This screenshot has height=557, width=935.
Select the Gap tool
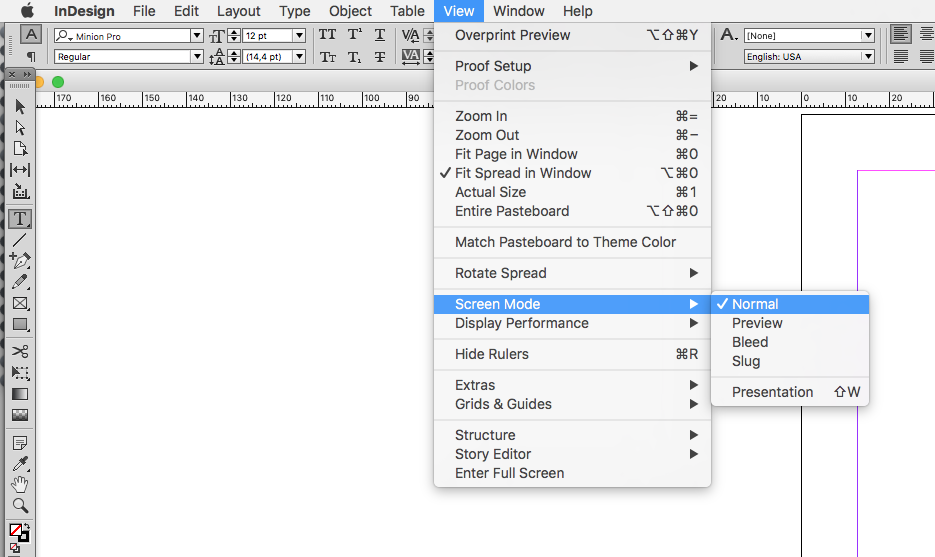pos(20,170)
